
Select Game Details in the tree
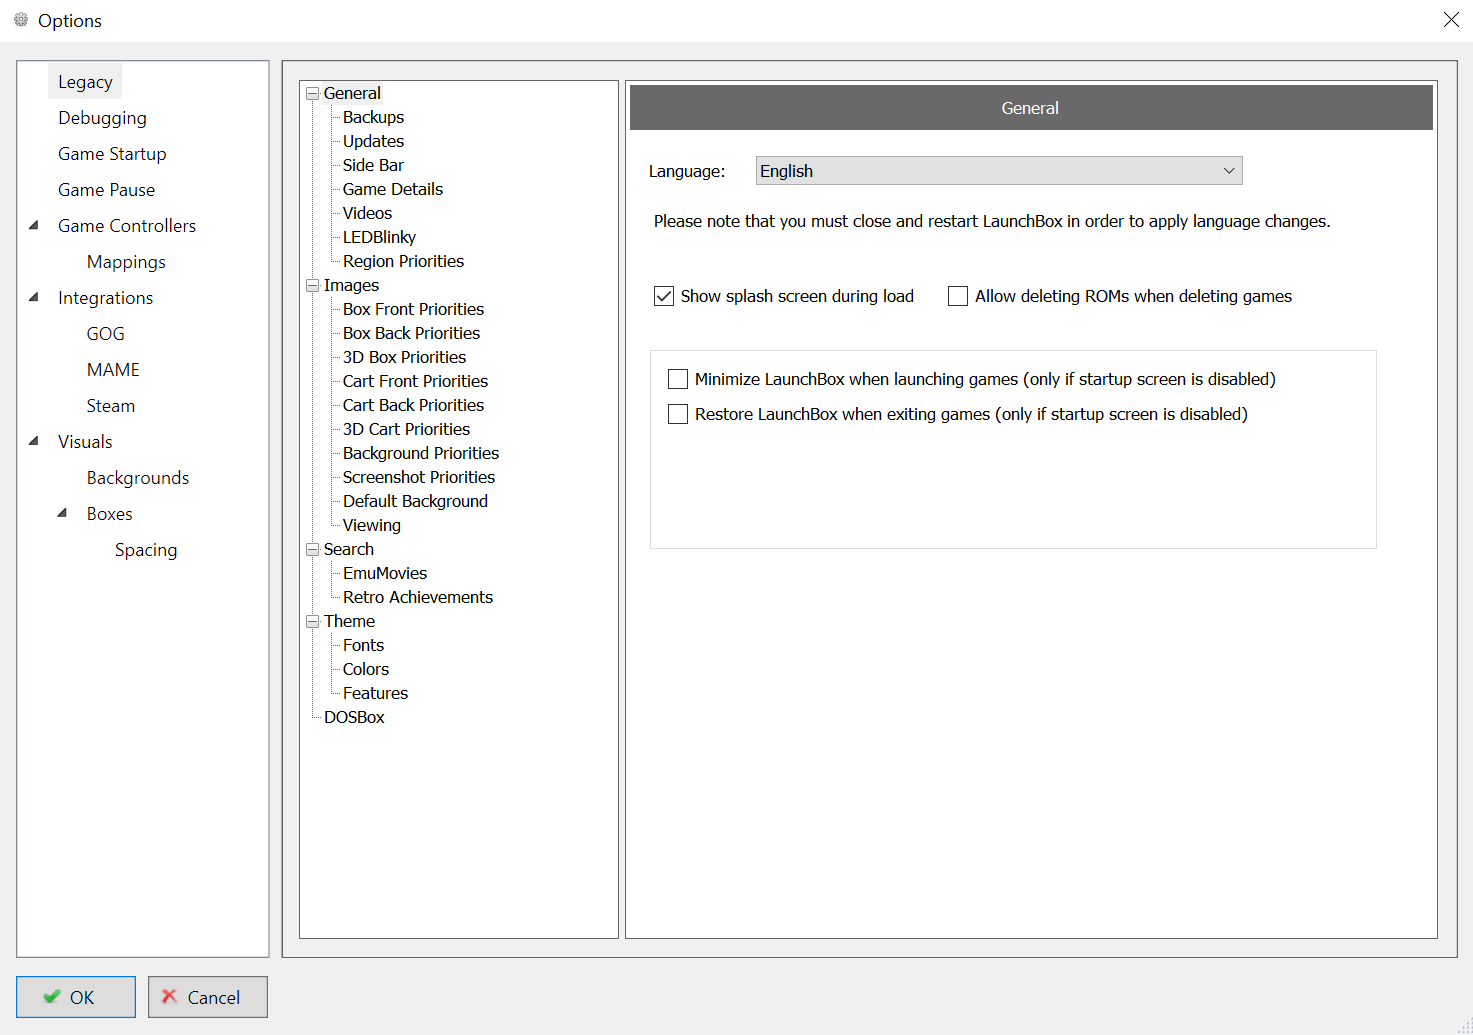[x=393, y=189]
